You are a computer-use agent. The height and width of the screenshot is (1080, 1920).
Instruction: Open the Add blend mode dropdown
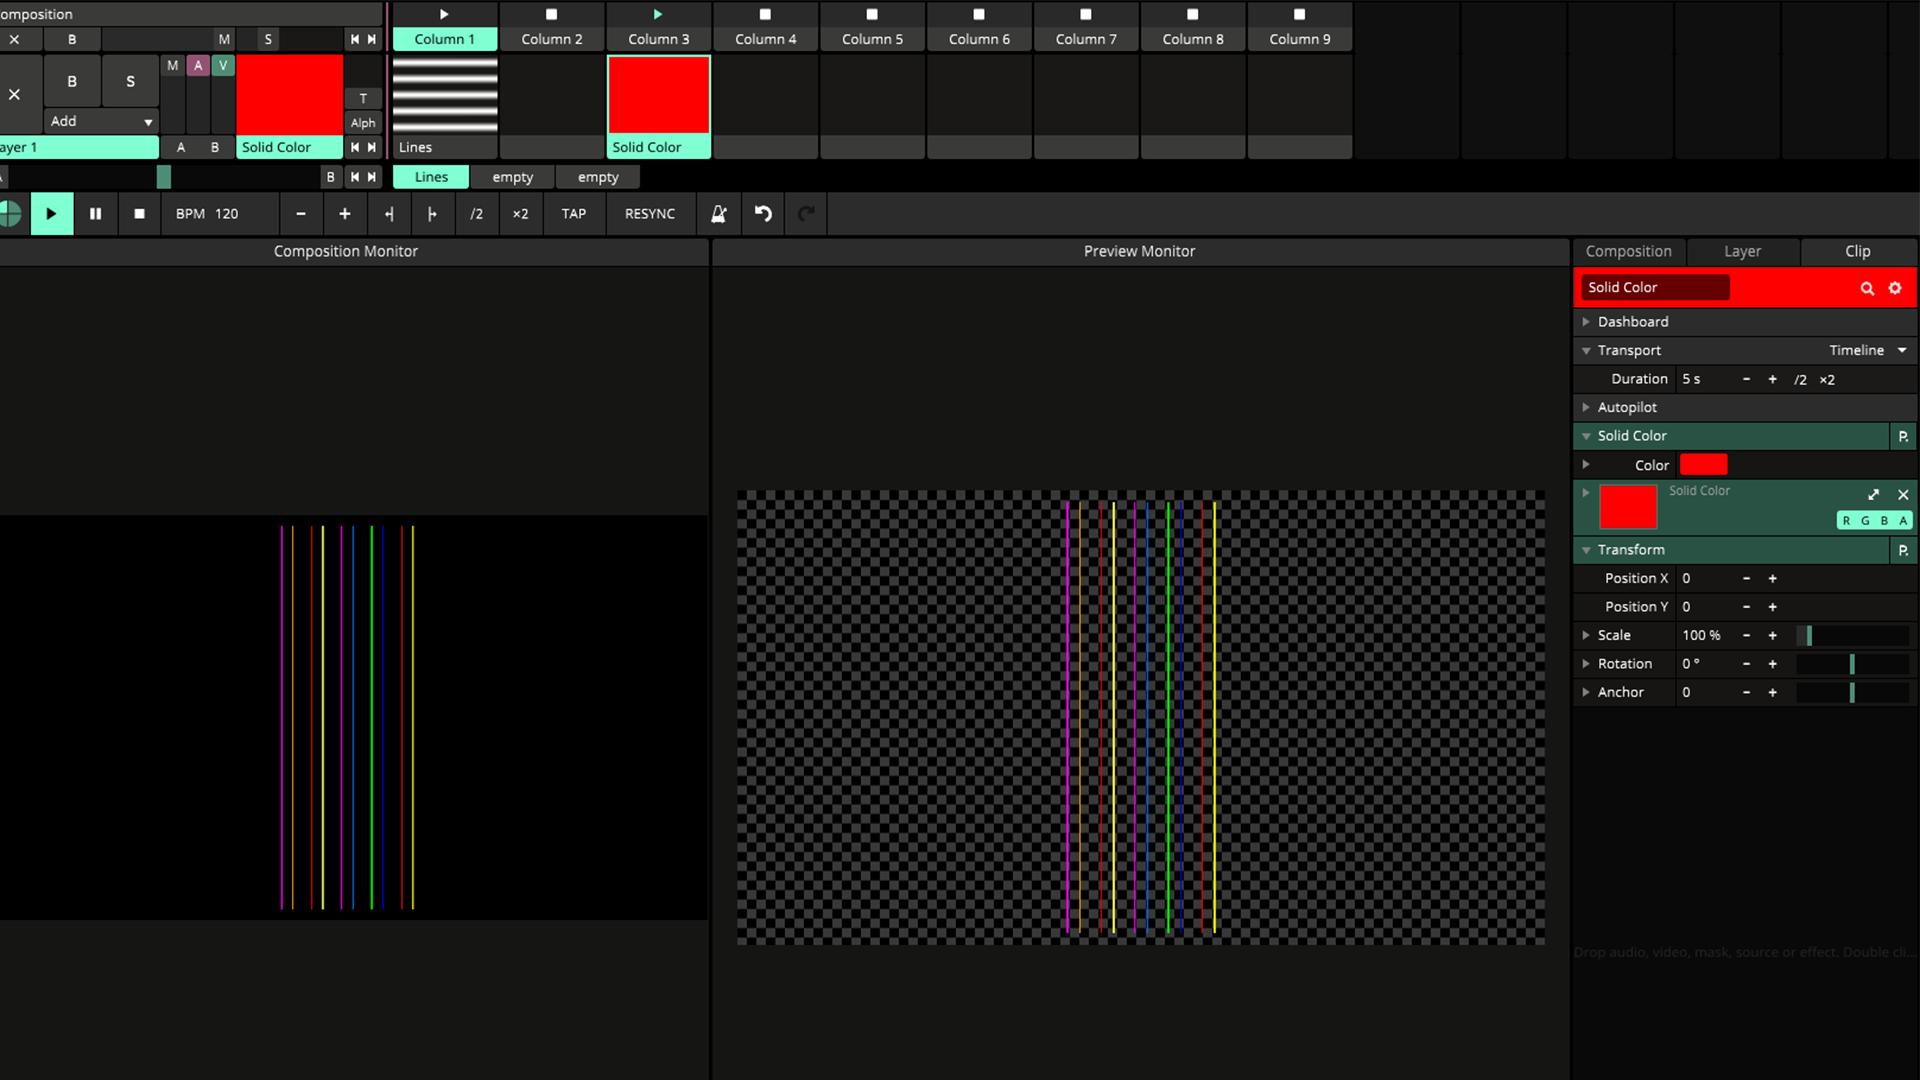(100, 121)
